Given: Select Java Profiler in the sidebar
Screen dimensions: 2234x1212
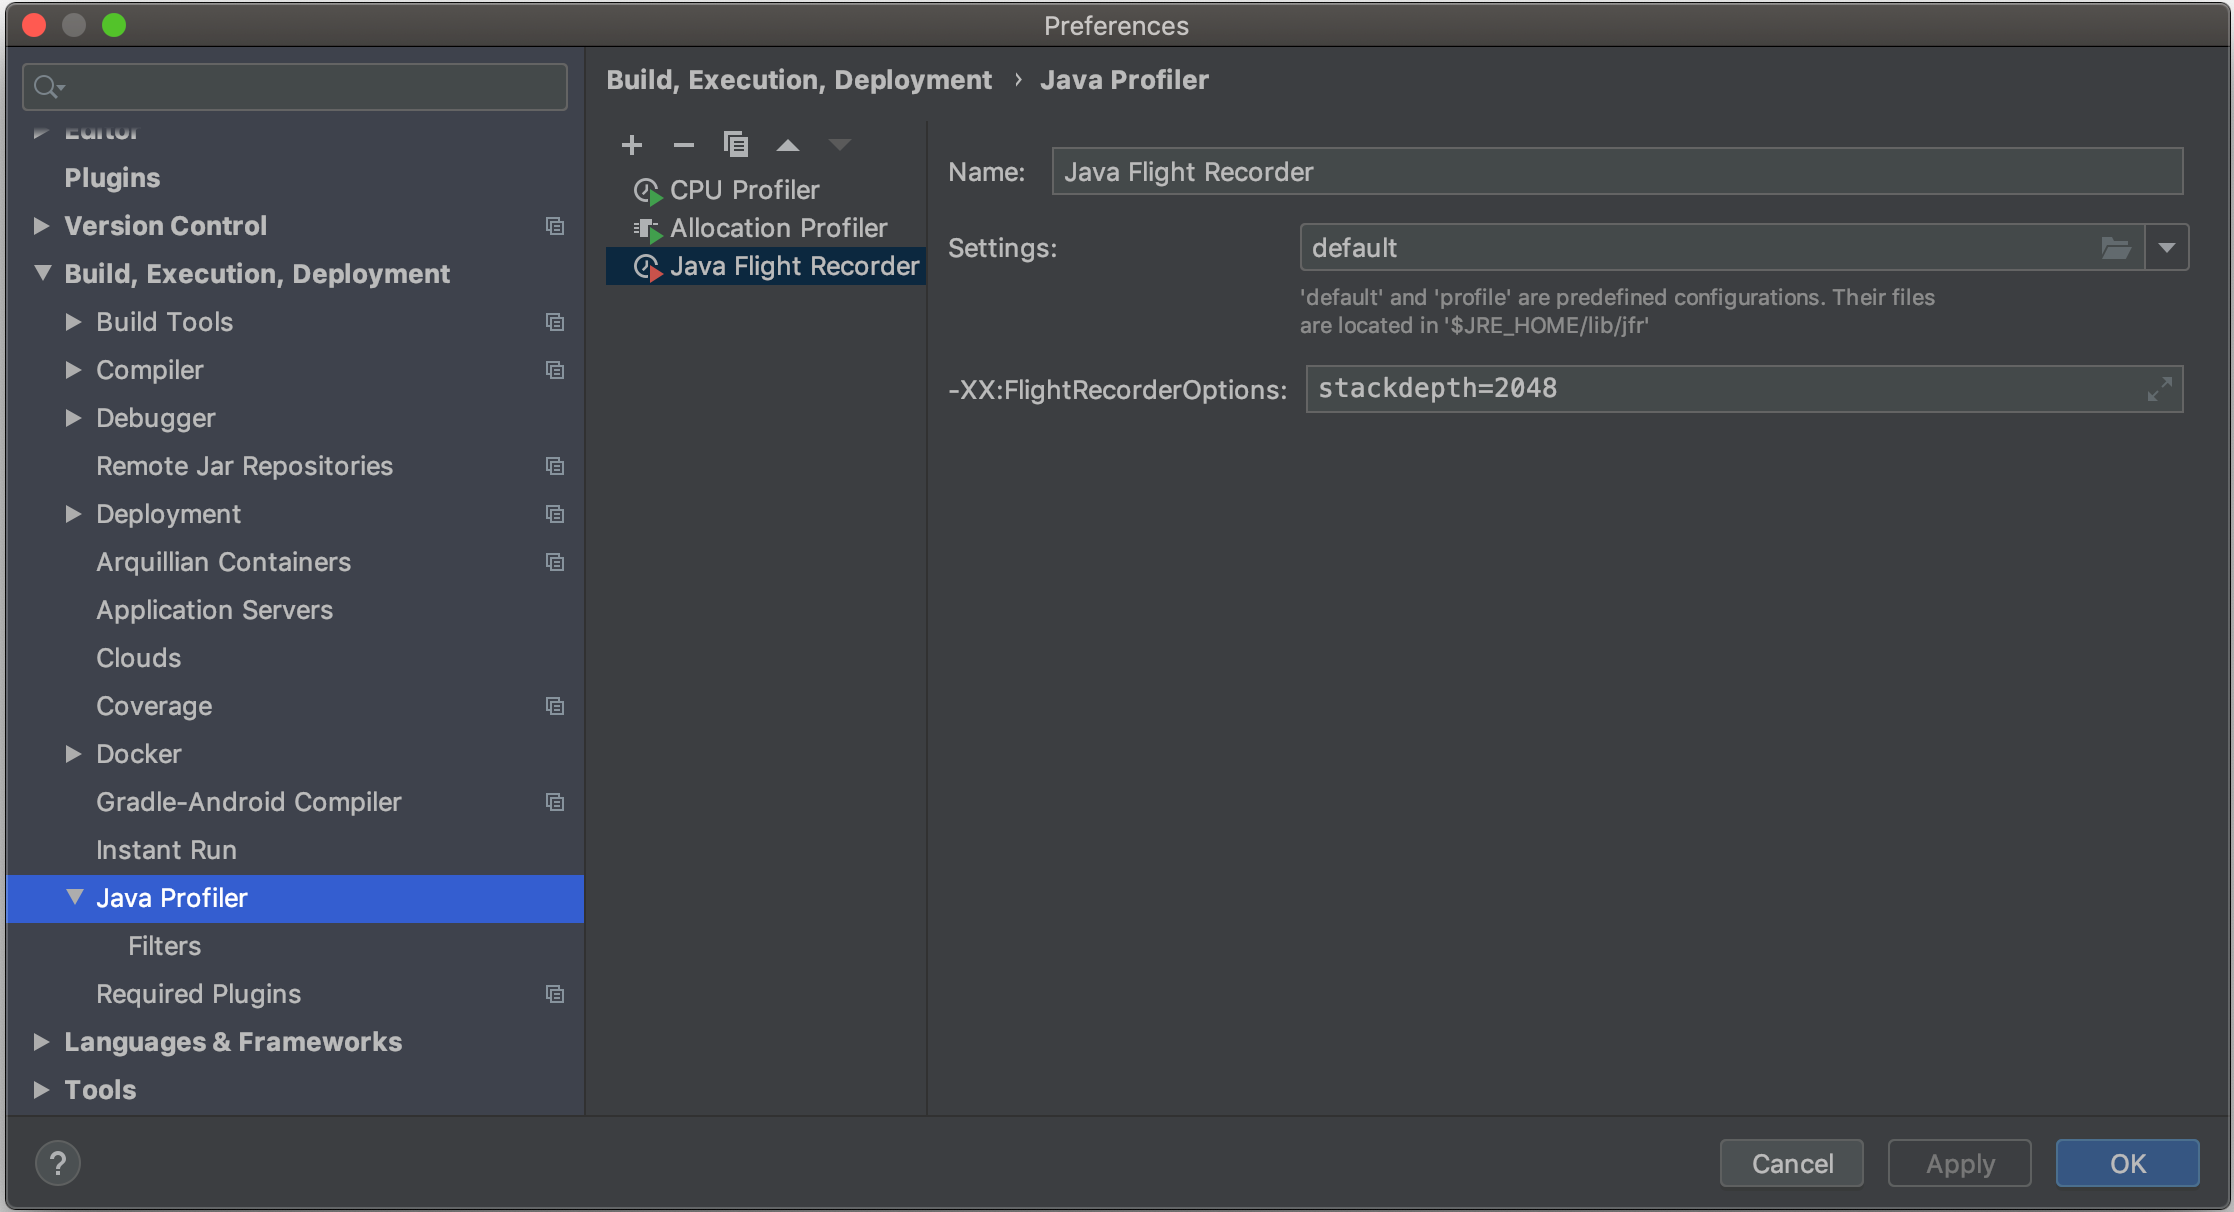Looking at the screenshot, I should pos(170,897).
